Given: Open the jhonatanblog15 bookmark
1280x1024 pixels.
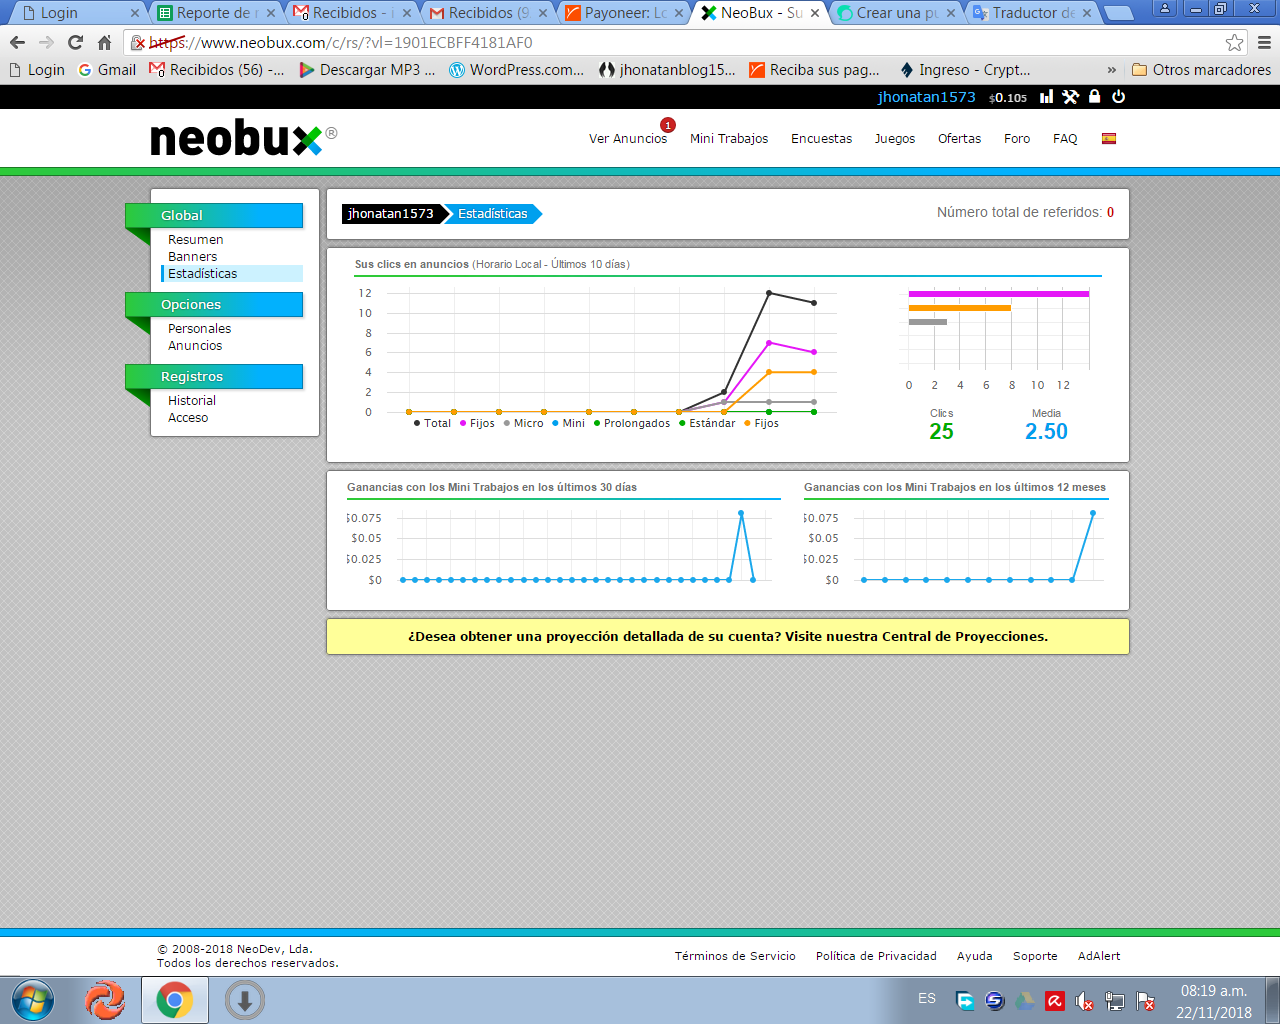Looking at the screenshot, I should [x=667, y=70].
